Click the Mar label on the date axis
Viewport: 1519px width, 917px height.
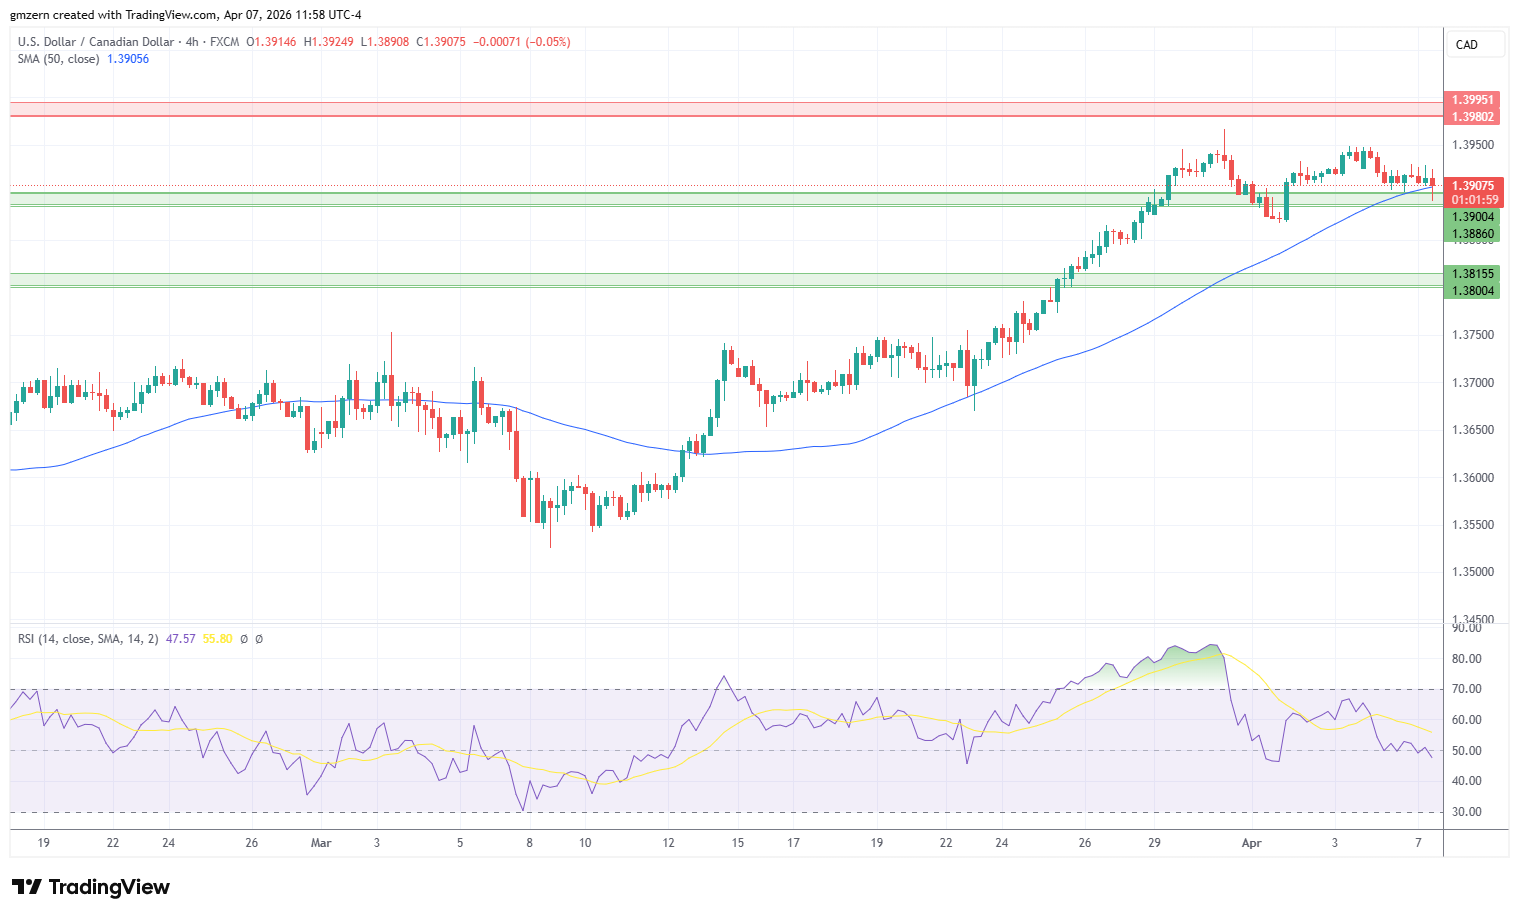321,843
